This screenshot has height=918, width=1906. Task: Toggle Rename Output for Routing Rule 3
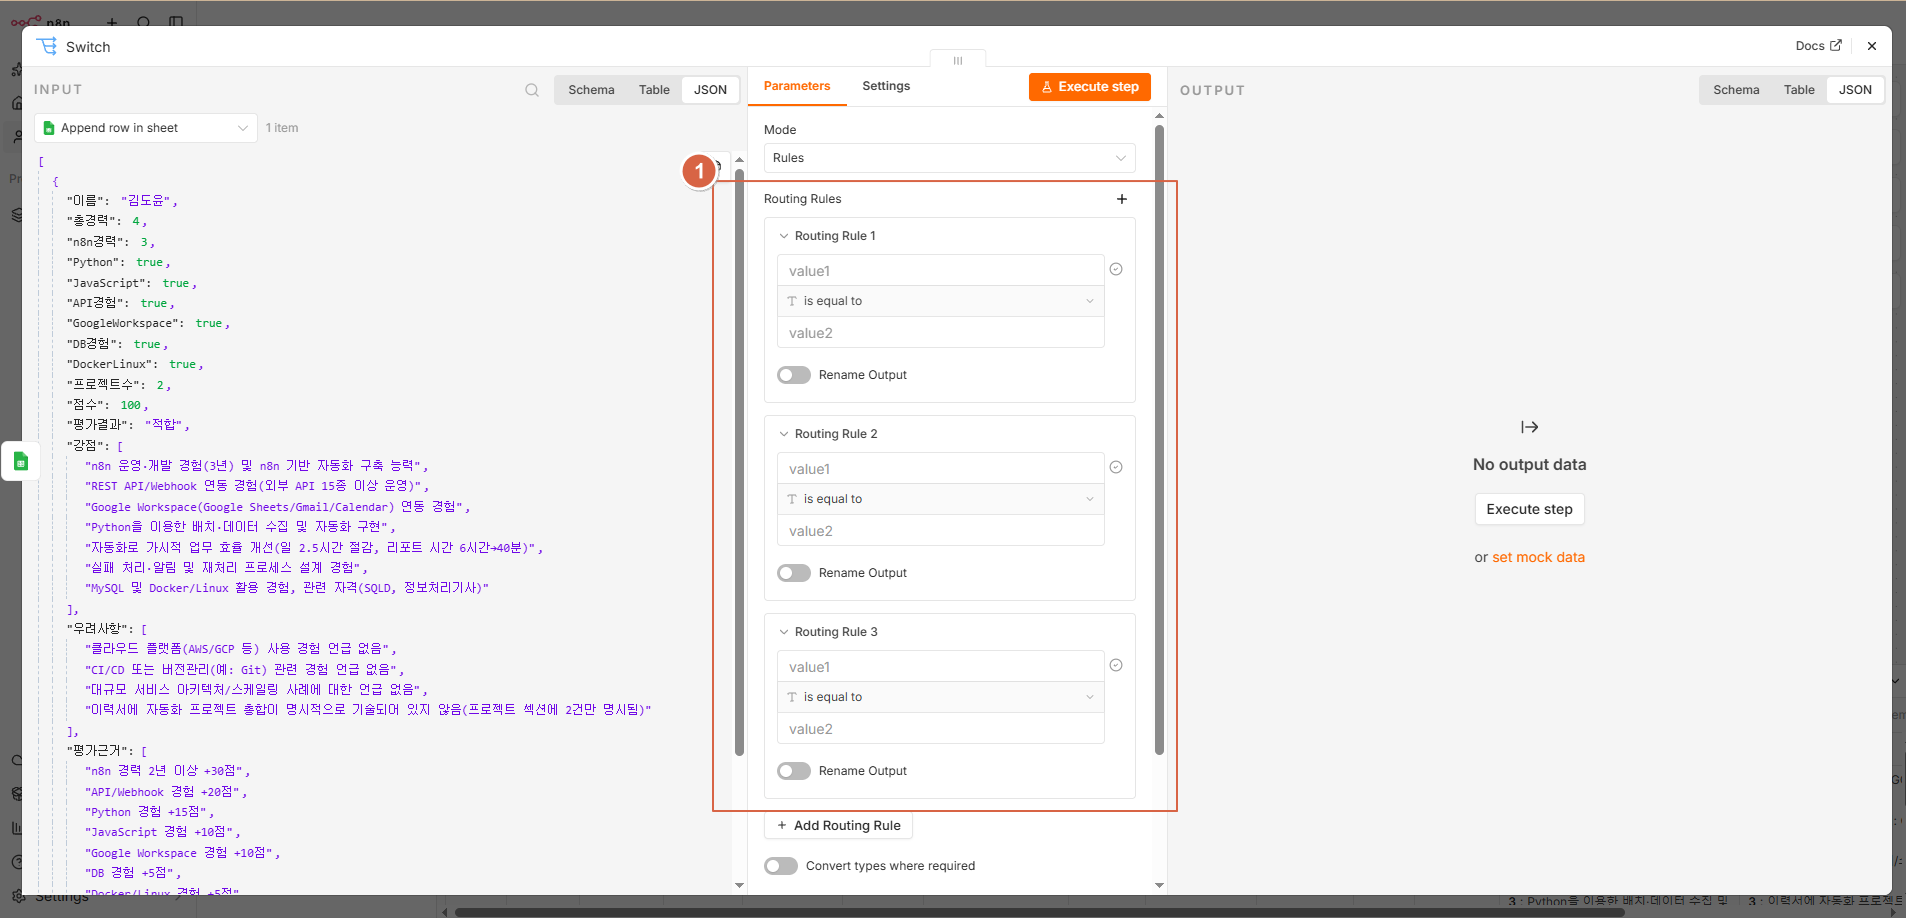pos(794,771)
